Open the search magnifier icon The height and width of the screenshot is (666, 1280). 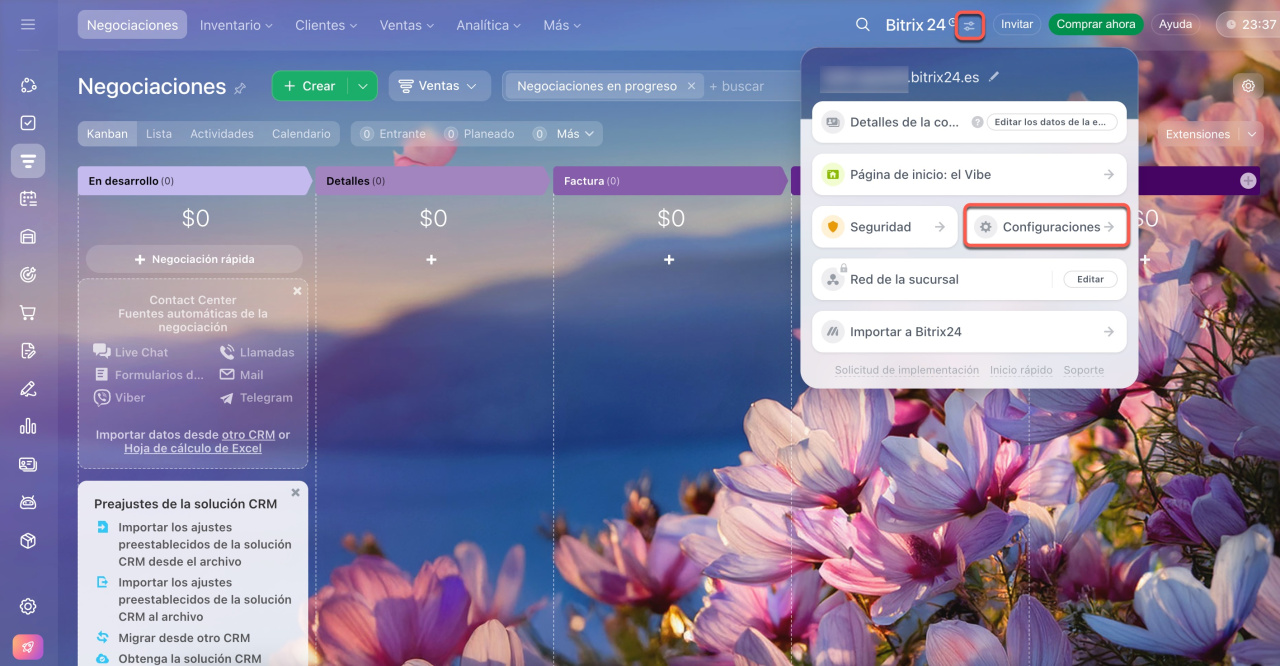pos(862,25)
